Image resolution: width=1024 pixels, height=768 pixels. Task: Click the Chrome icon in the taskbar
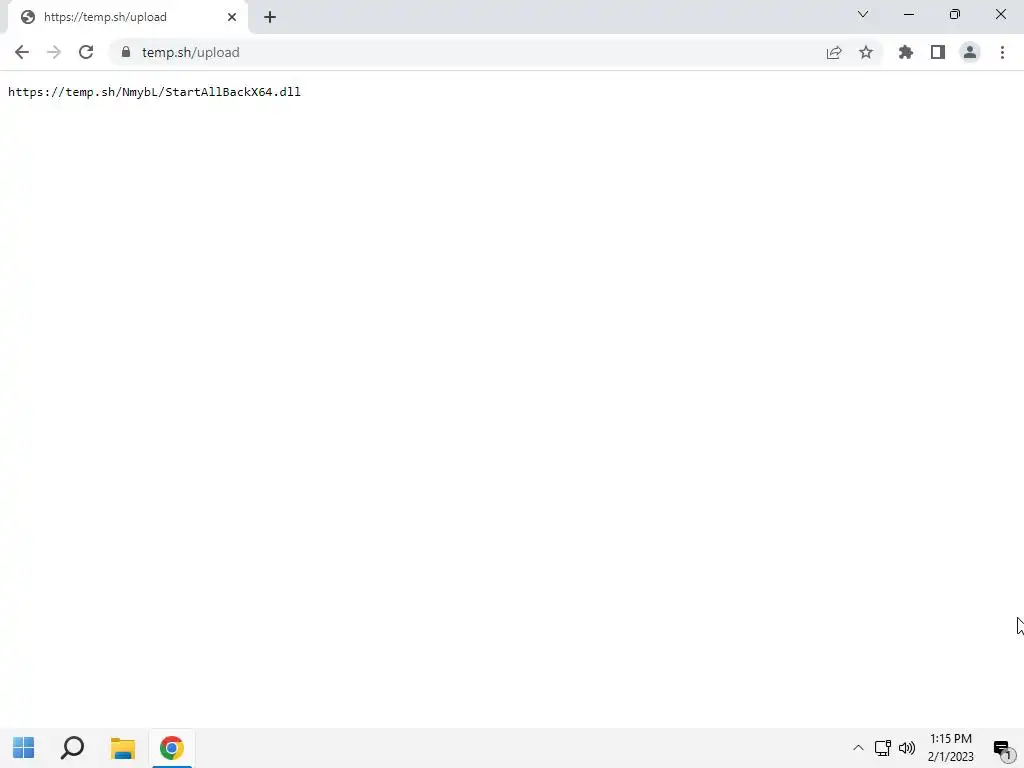point(172,748)
